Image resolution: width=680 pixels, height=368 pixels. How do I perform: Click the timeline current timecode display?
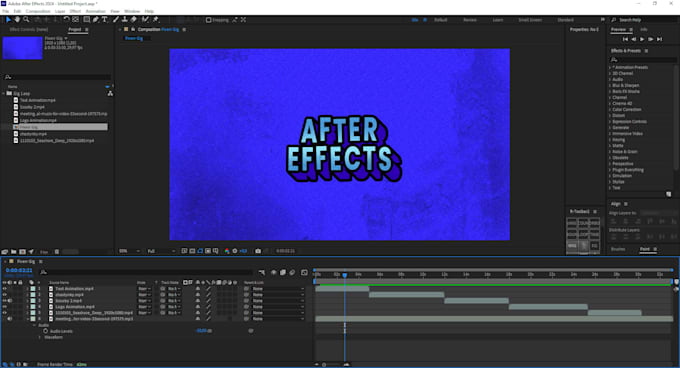[x=19, y=270]
